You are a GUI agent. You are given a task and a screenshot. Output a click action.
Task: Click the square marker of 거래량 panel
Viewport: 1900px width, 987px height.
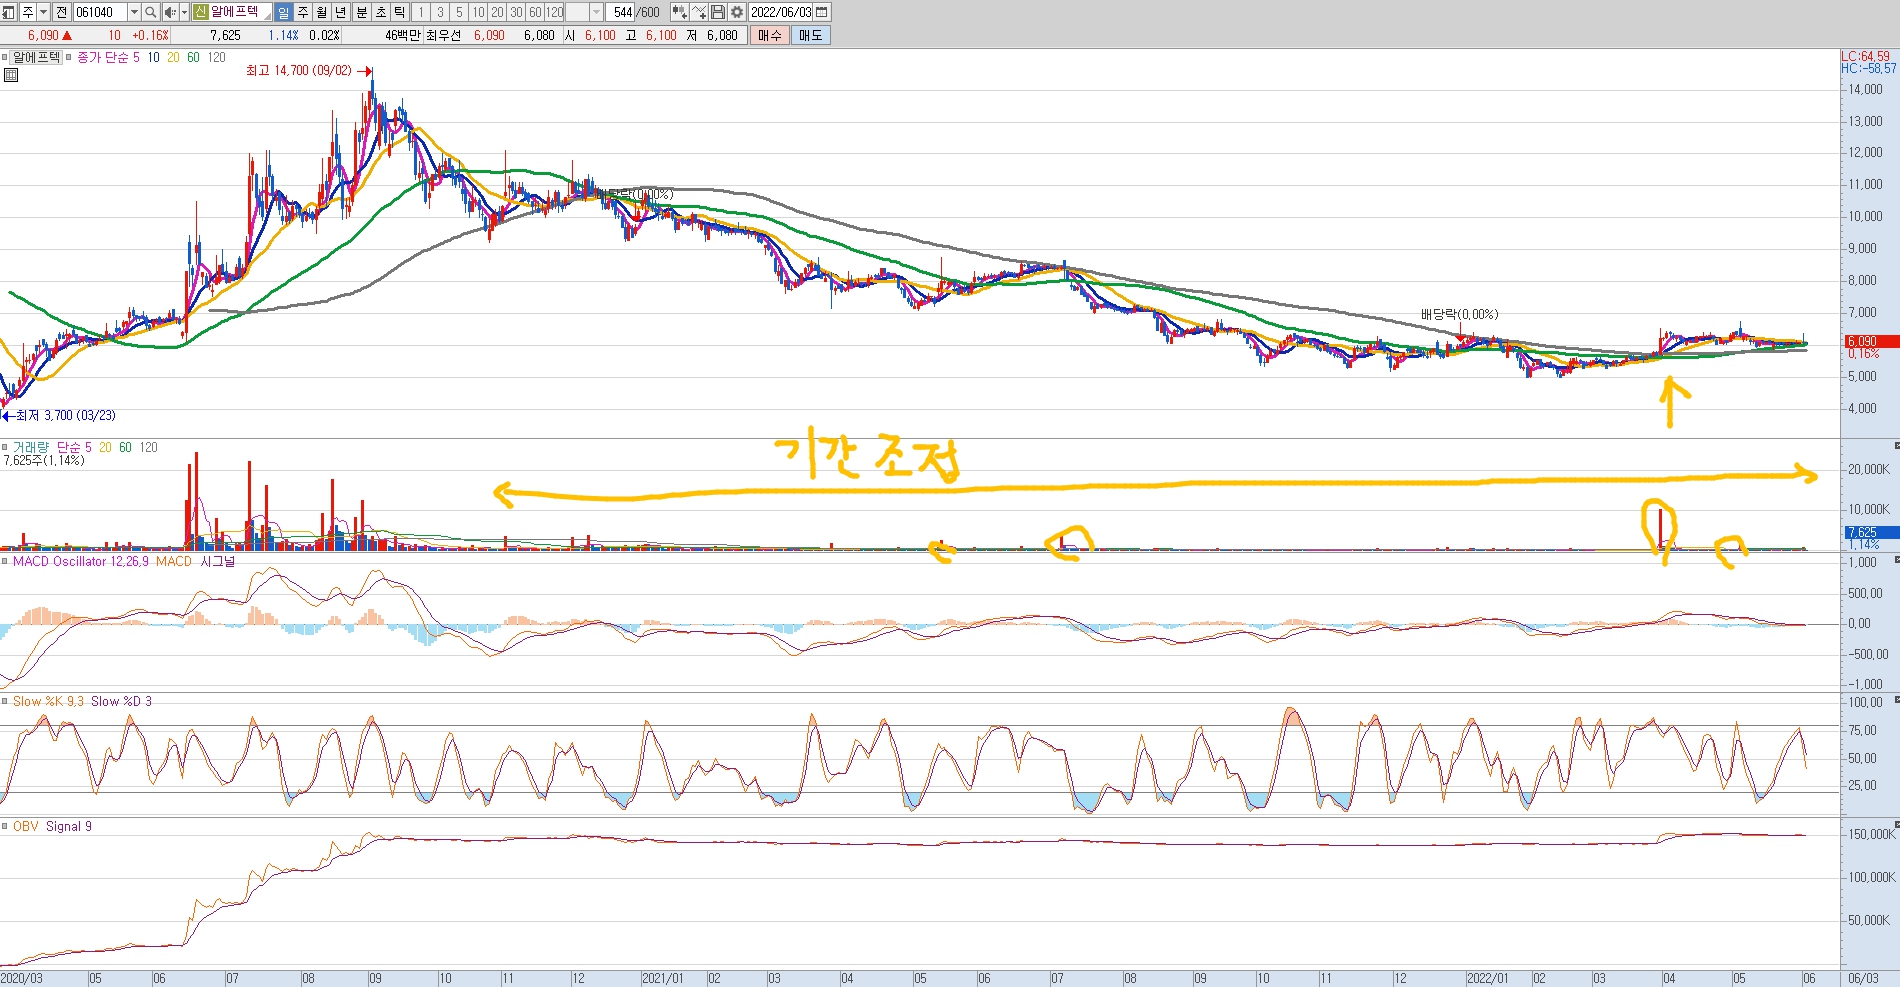coord(4,447)
